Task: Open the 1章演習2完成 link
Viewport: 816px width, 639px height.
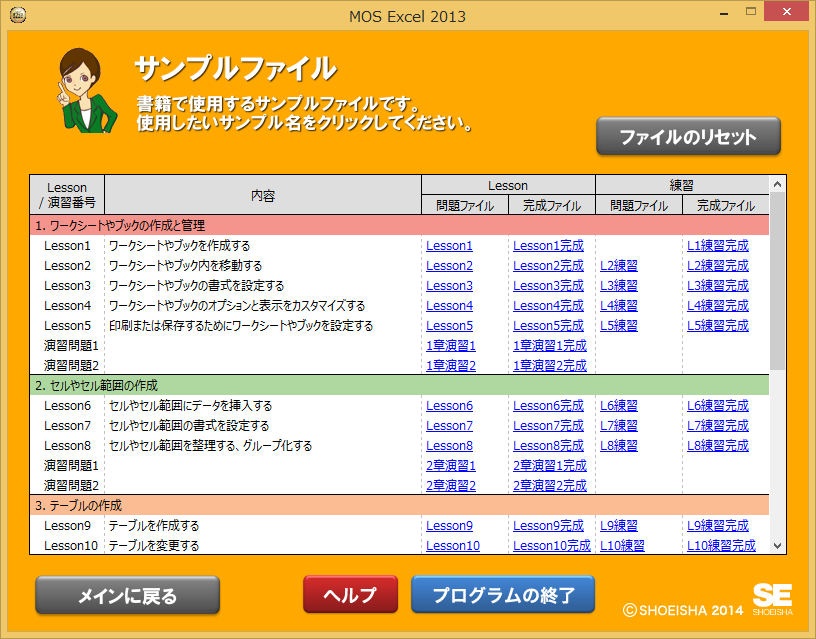Action: (x=550, y=366)
